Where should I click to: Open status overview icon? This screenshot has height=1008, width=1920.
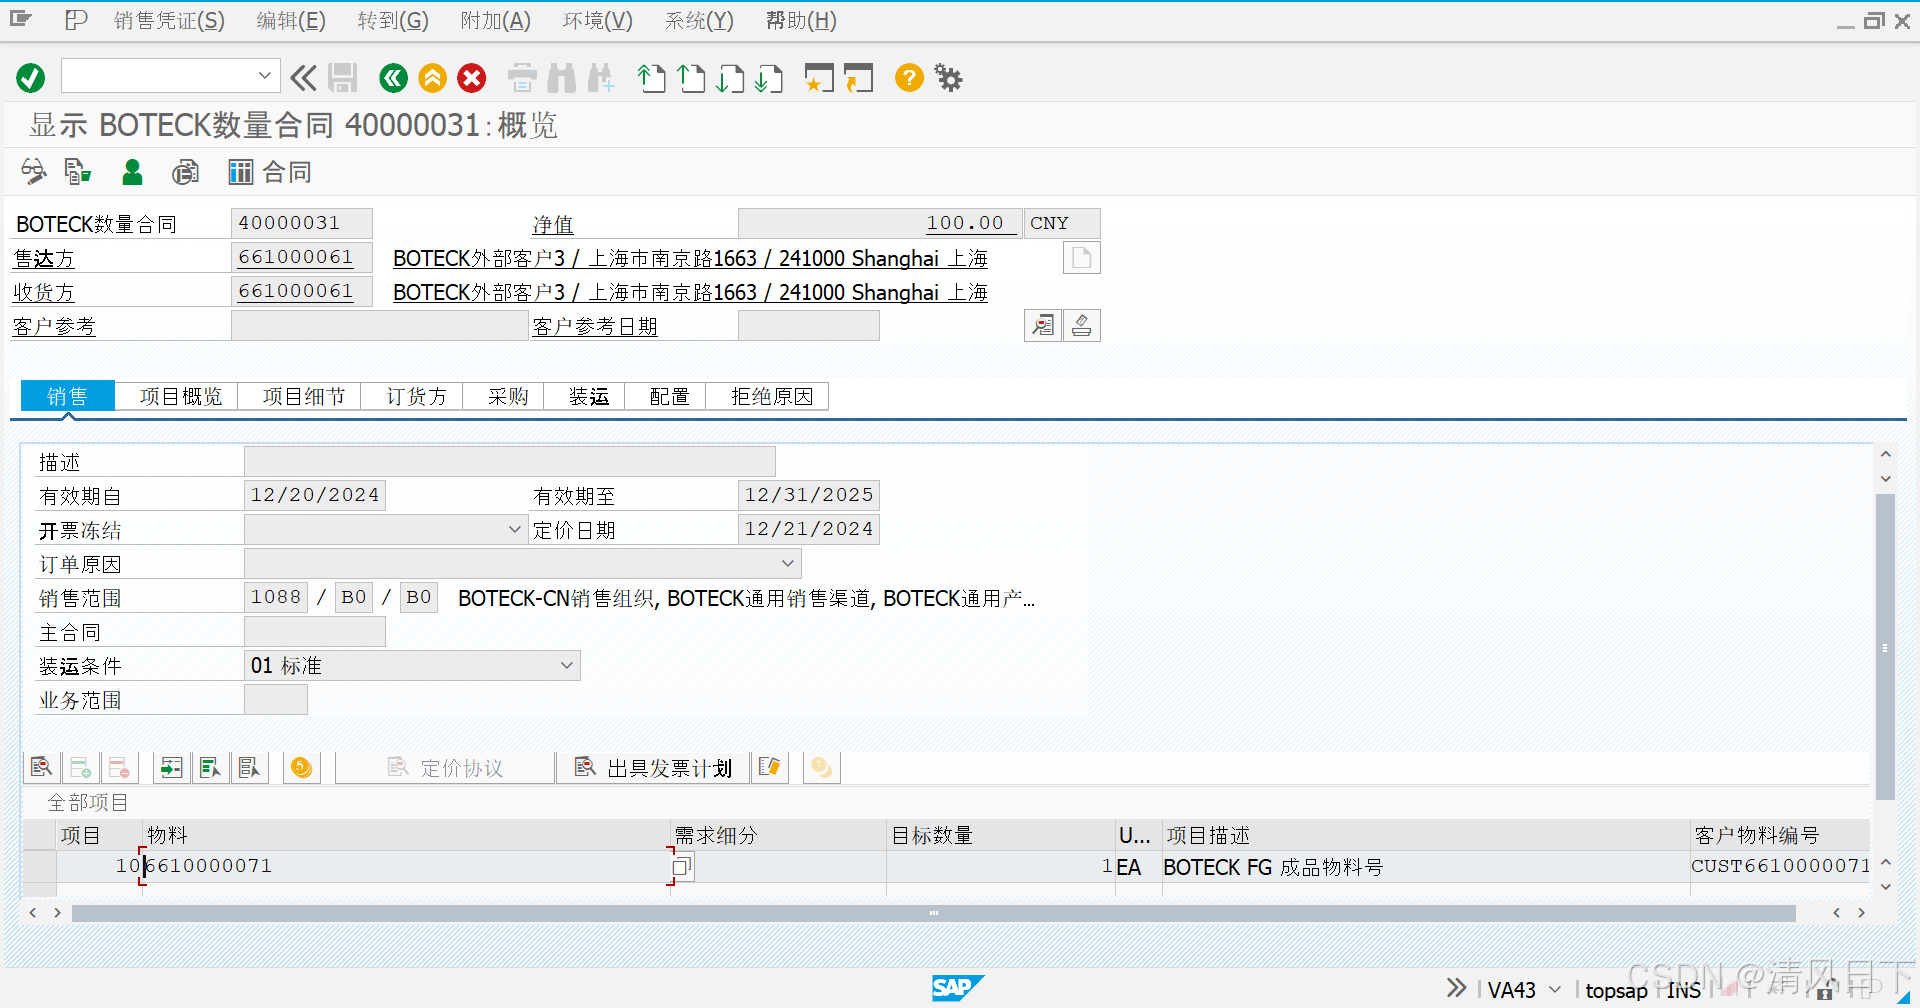coord(186,171)
